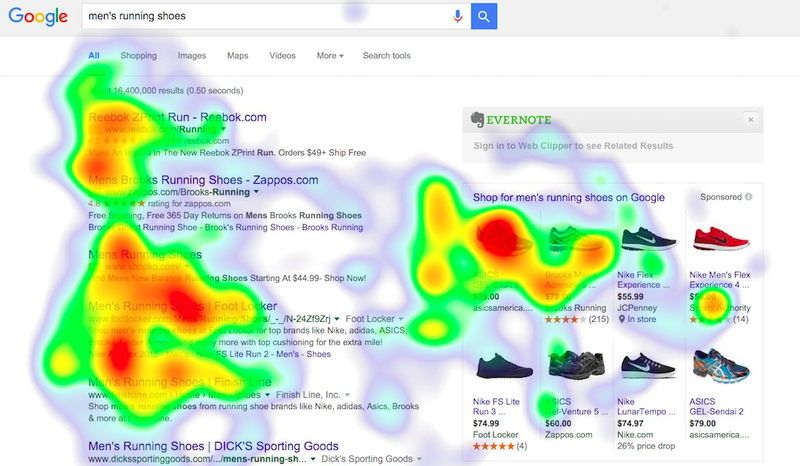
Task: Open the Google logo homepage
Action: click(x=38, y=16)
